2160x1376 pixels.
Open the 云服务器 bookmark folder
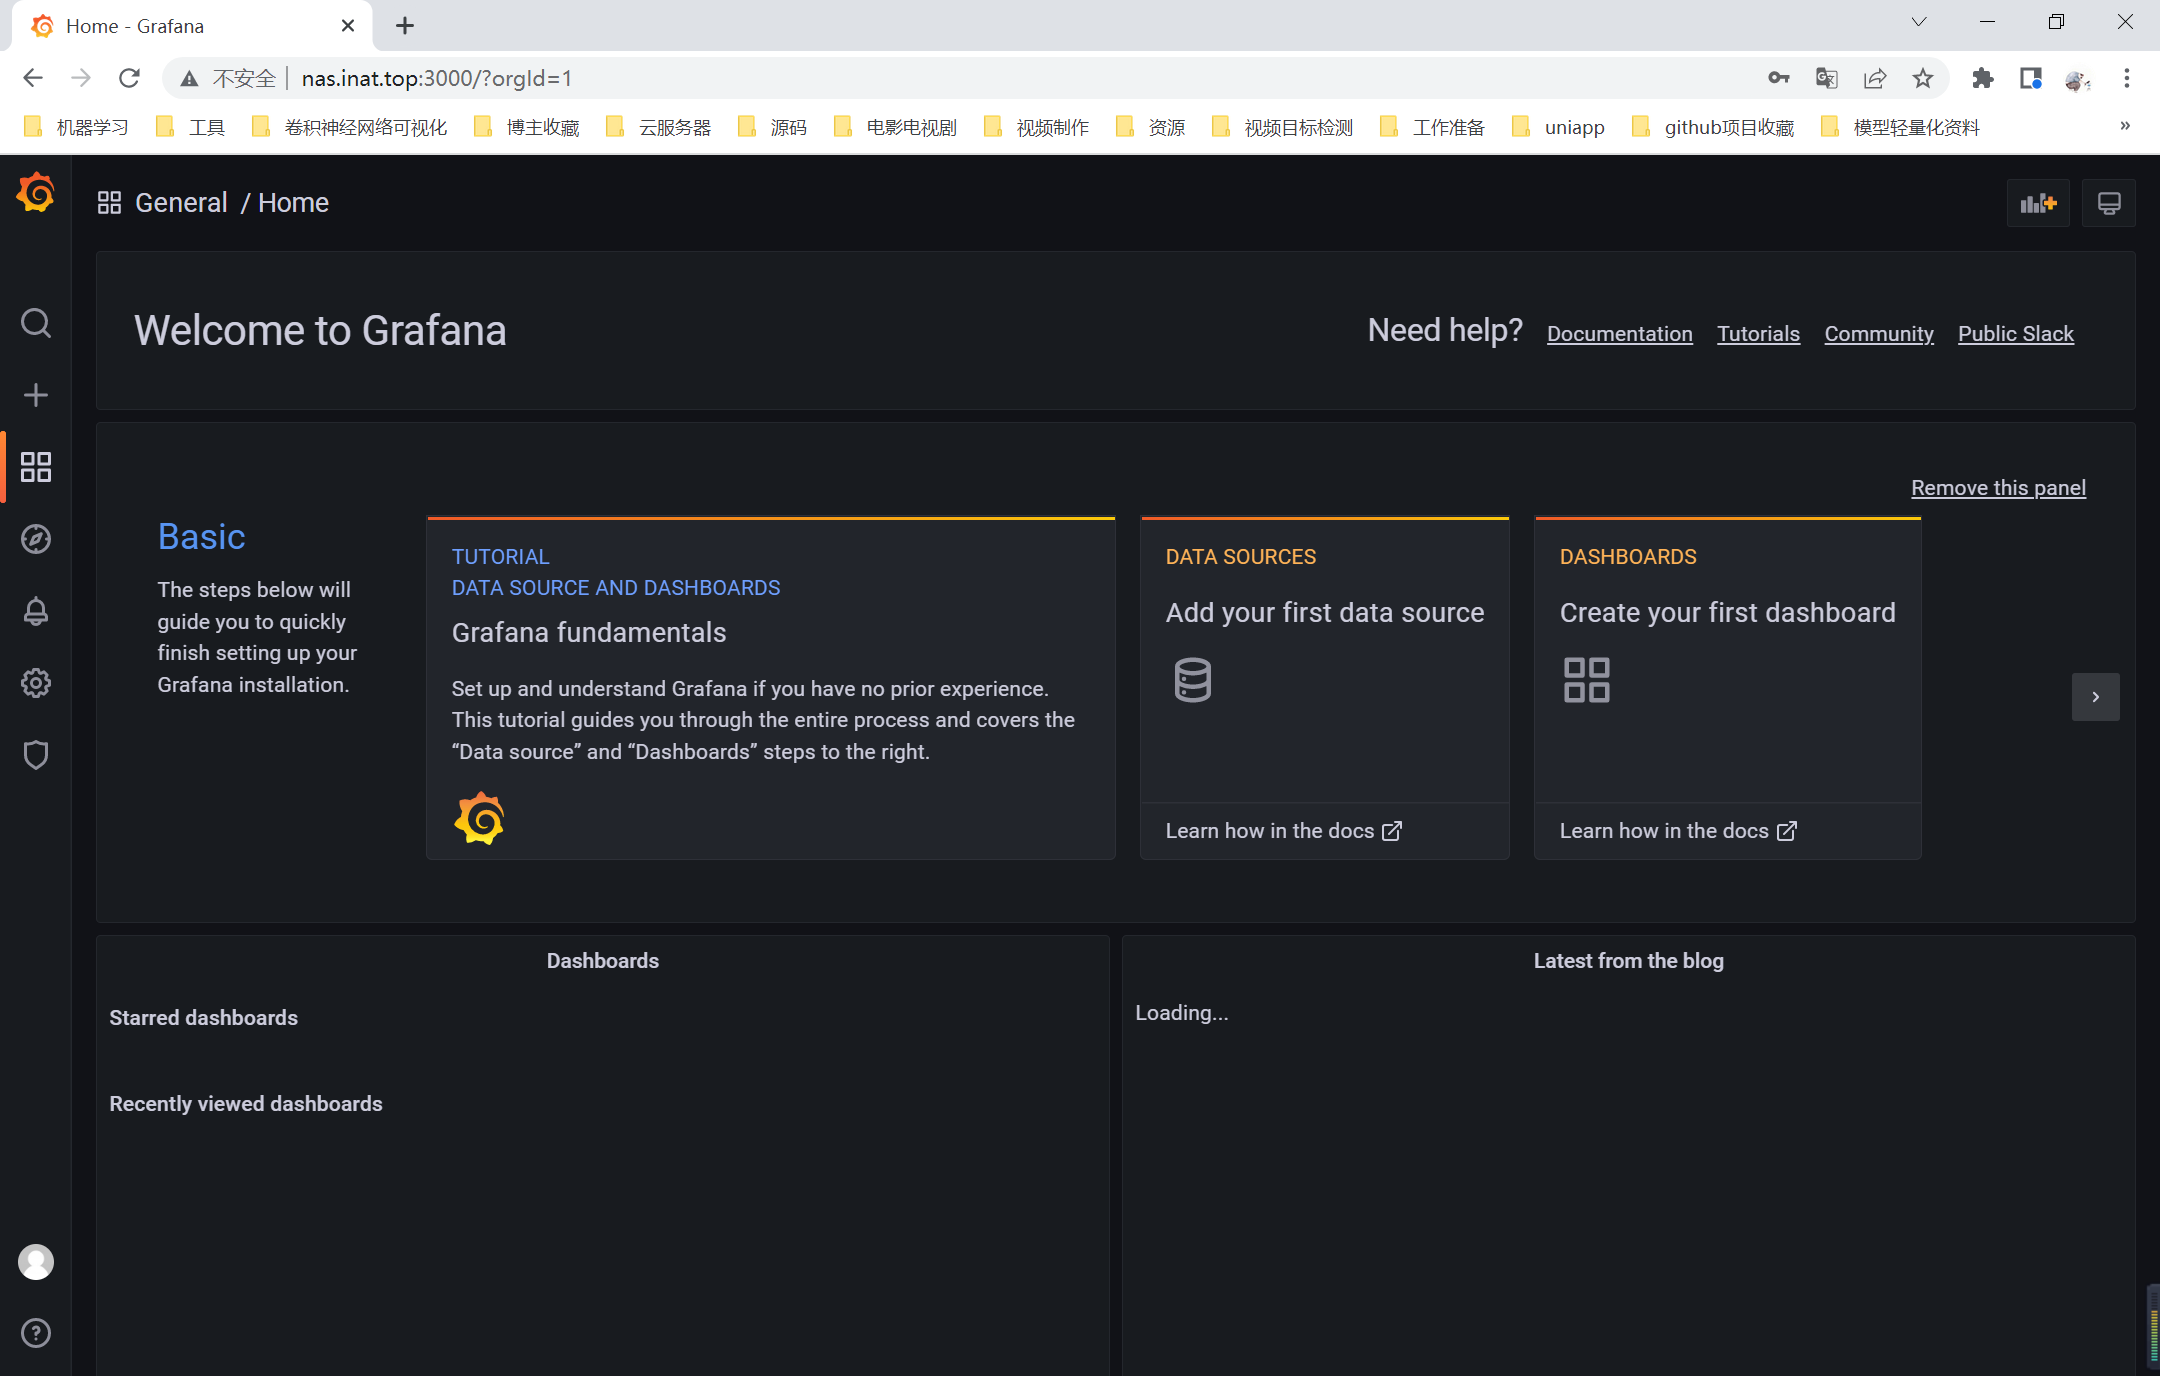659,127
